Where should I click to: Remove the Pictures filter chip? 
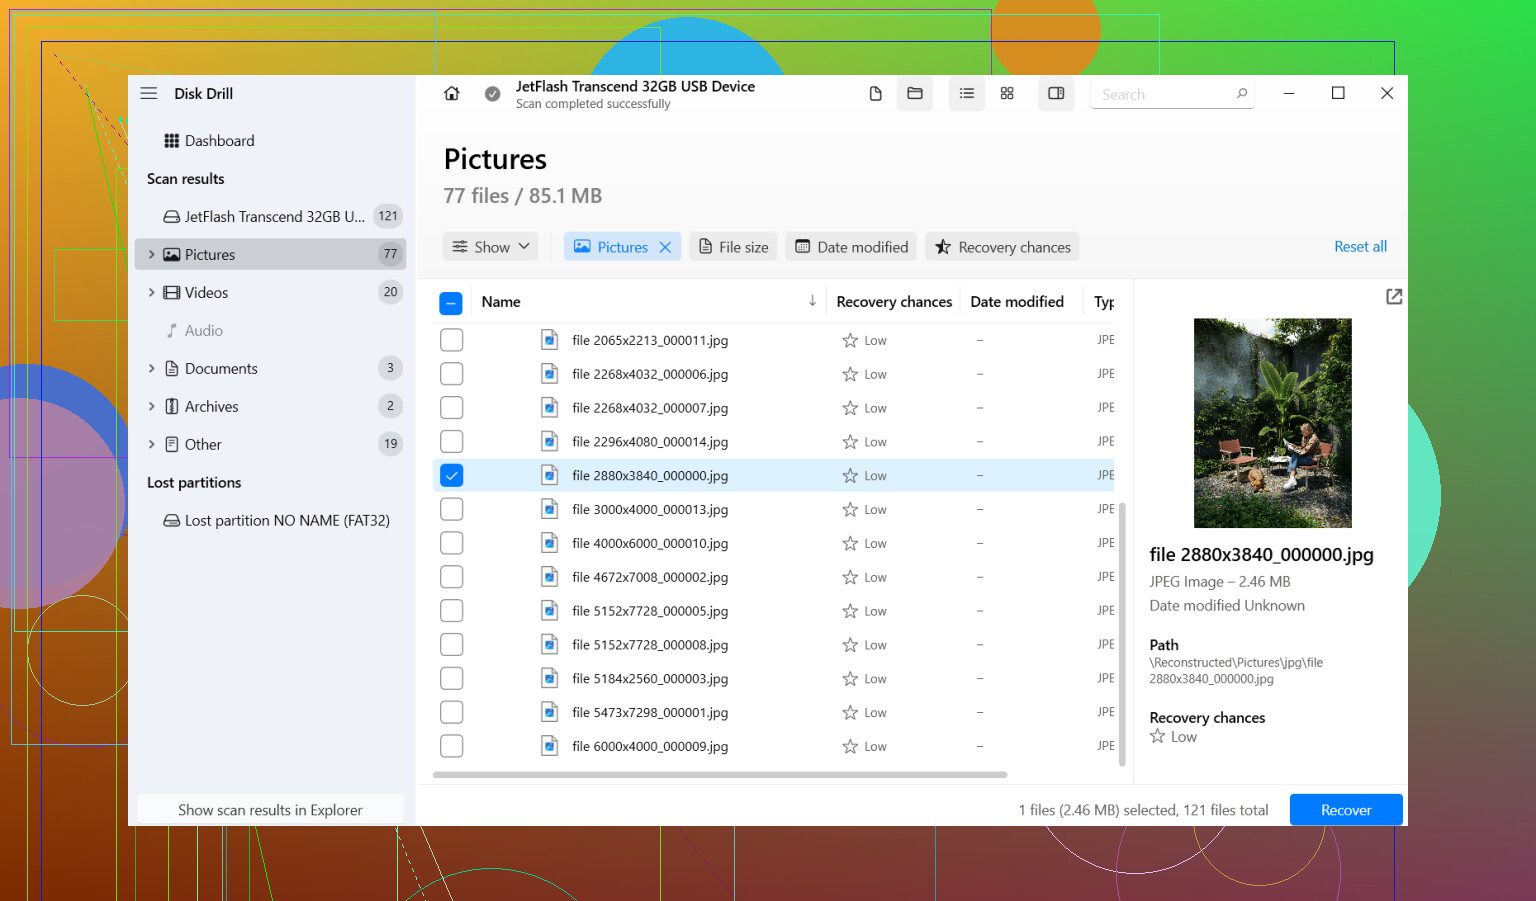point(665,247)
